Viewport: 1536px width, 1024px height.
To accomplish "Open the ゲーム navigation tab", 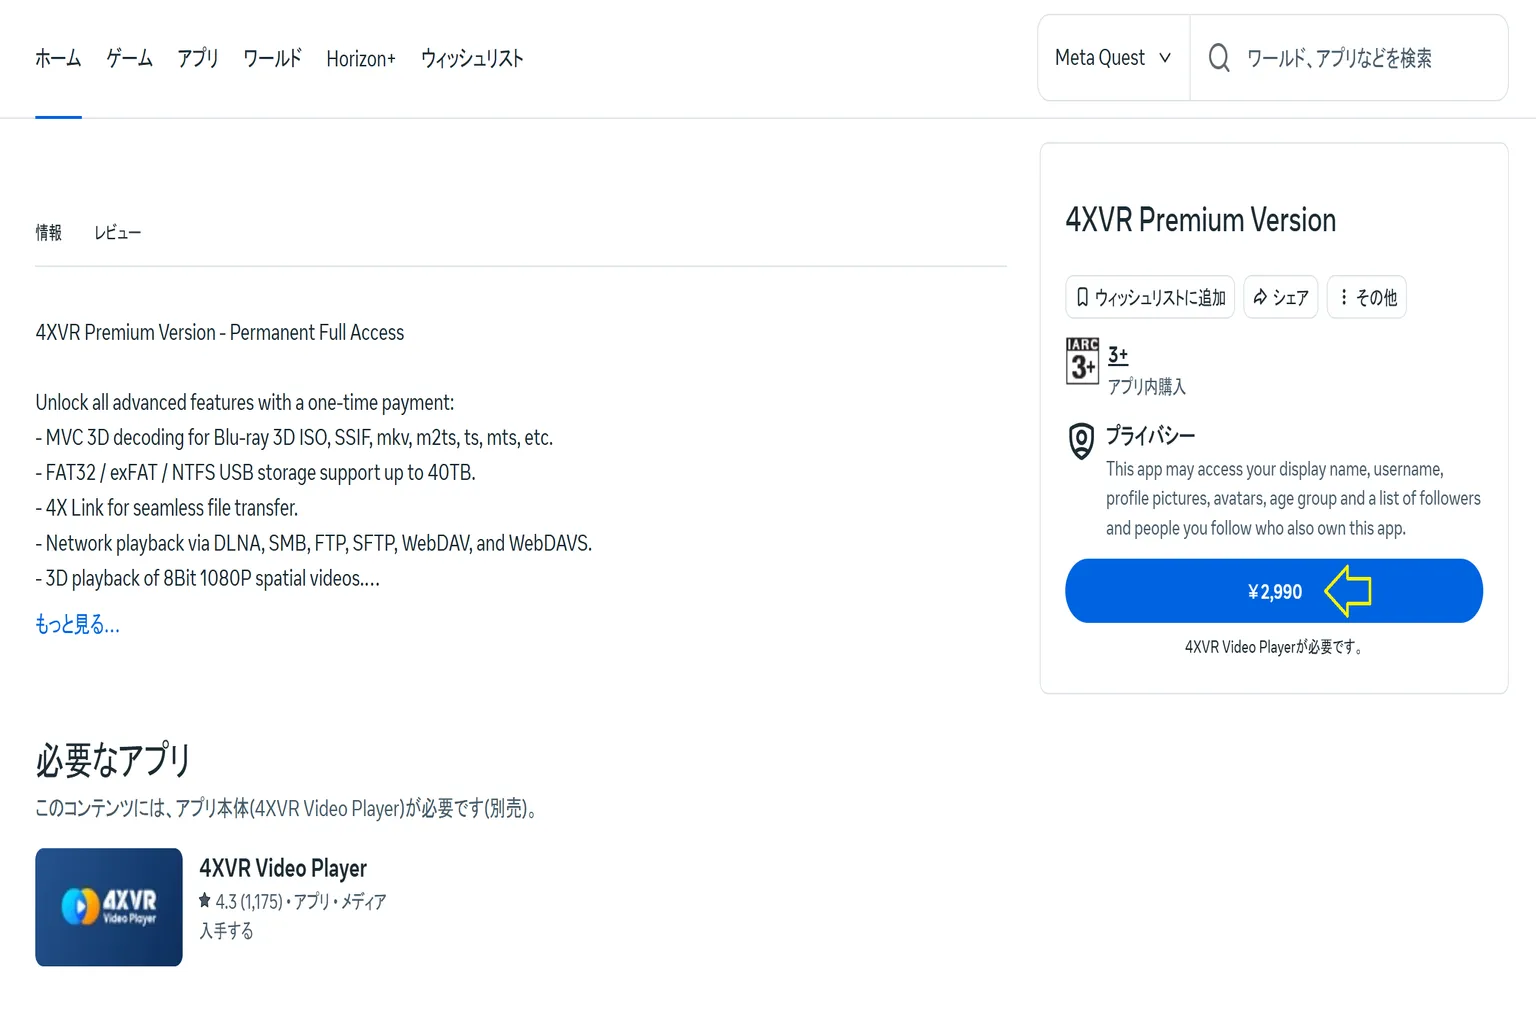I will 129,58.
